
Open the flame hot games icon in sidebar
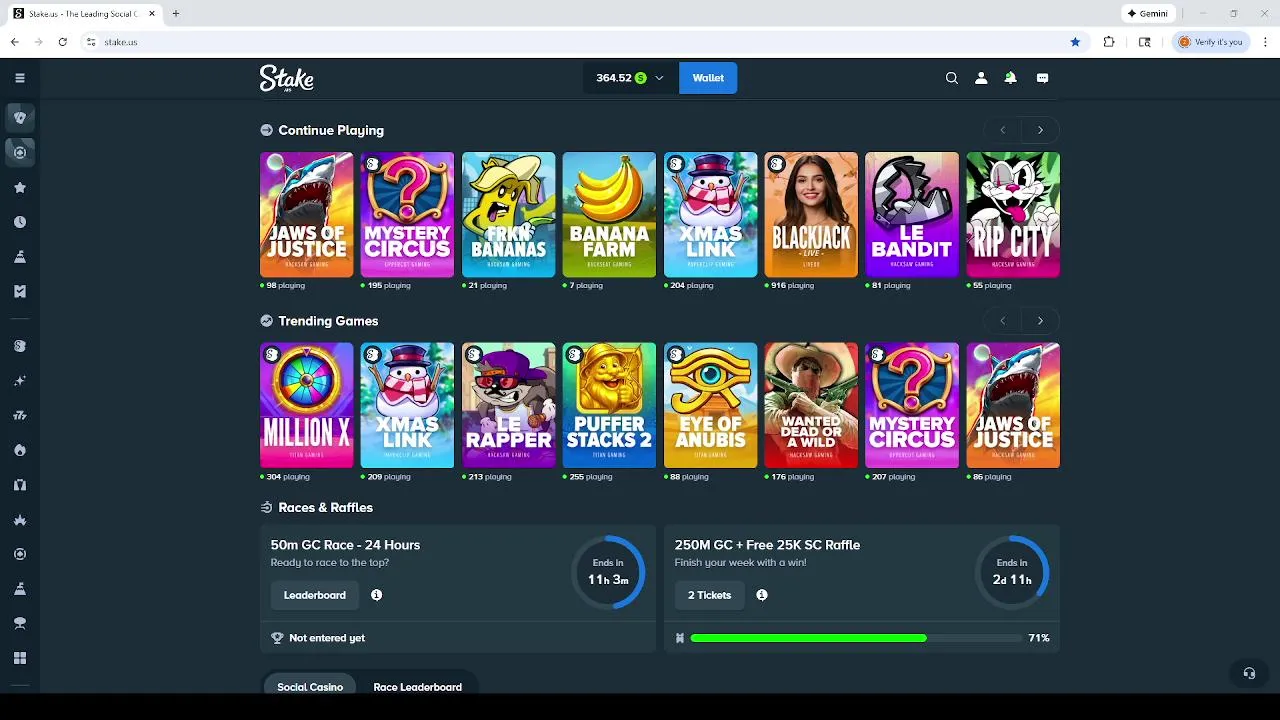(x=19, y=450)
